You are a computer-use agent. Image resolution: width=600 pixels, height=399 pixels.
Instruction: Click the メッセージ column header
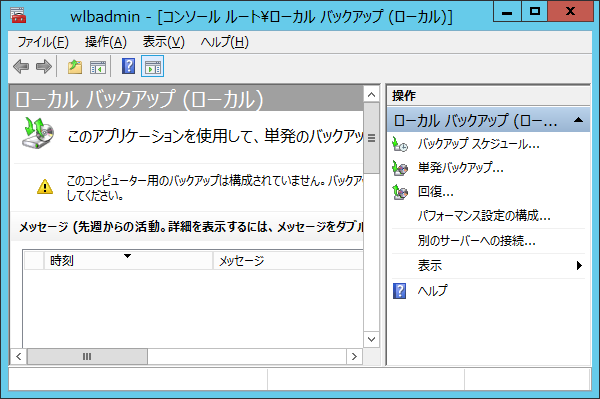[x=288, y=261]
